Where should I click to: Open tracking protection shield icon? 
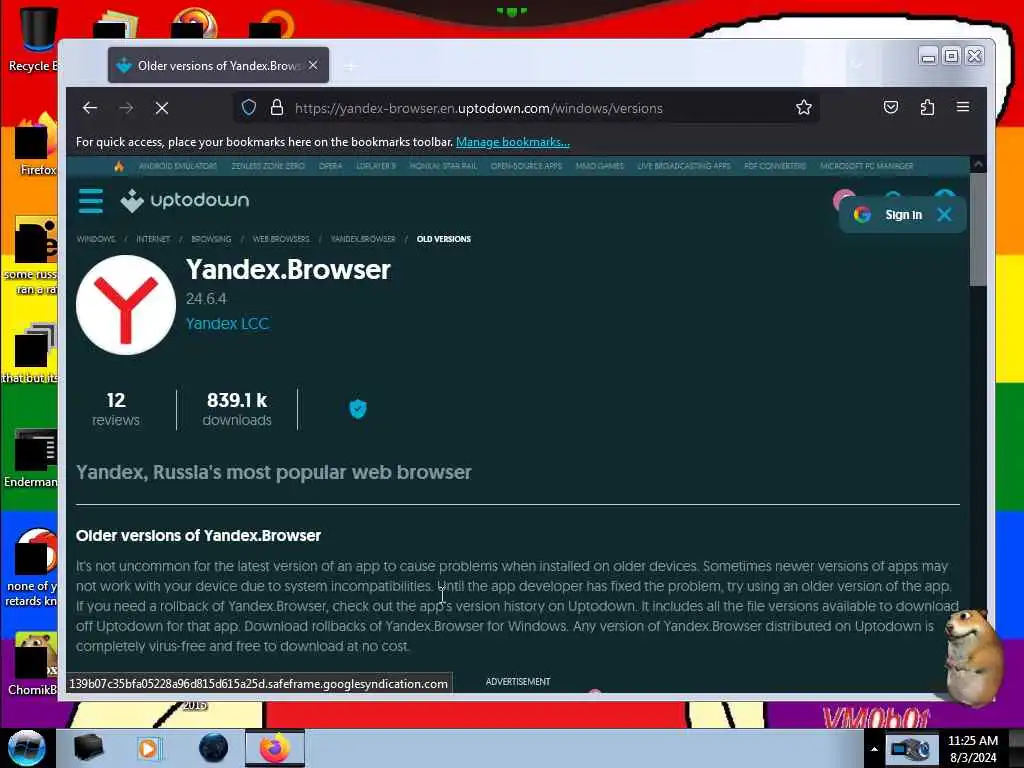tap(249, 108)
